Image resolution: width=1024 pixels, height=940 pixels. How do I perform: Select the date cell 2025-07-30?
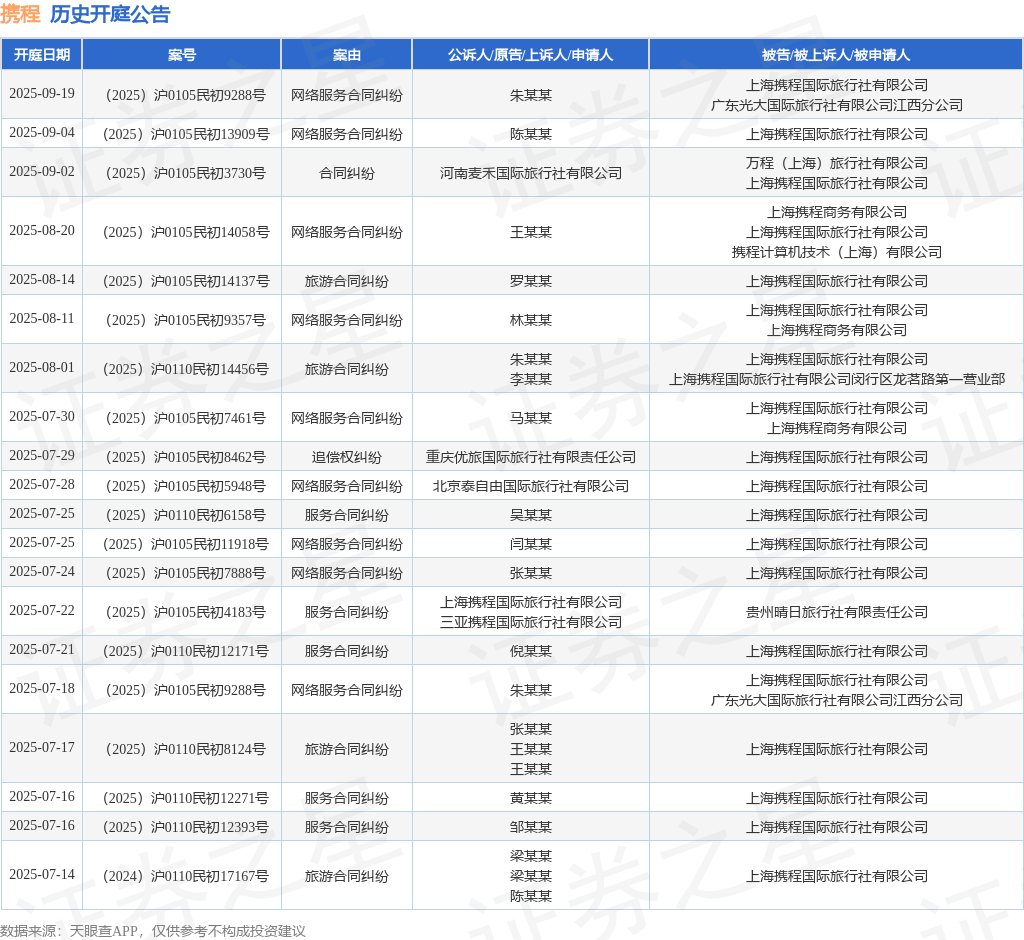42,417
